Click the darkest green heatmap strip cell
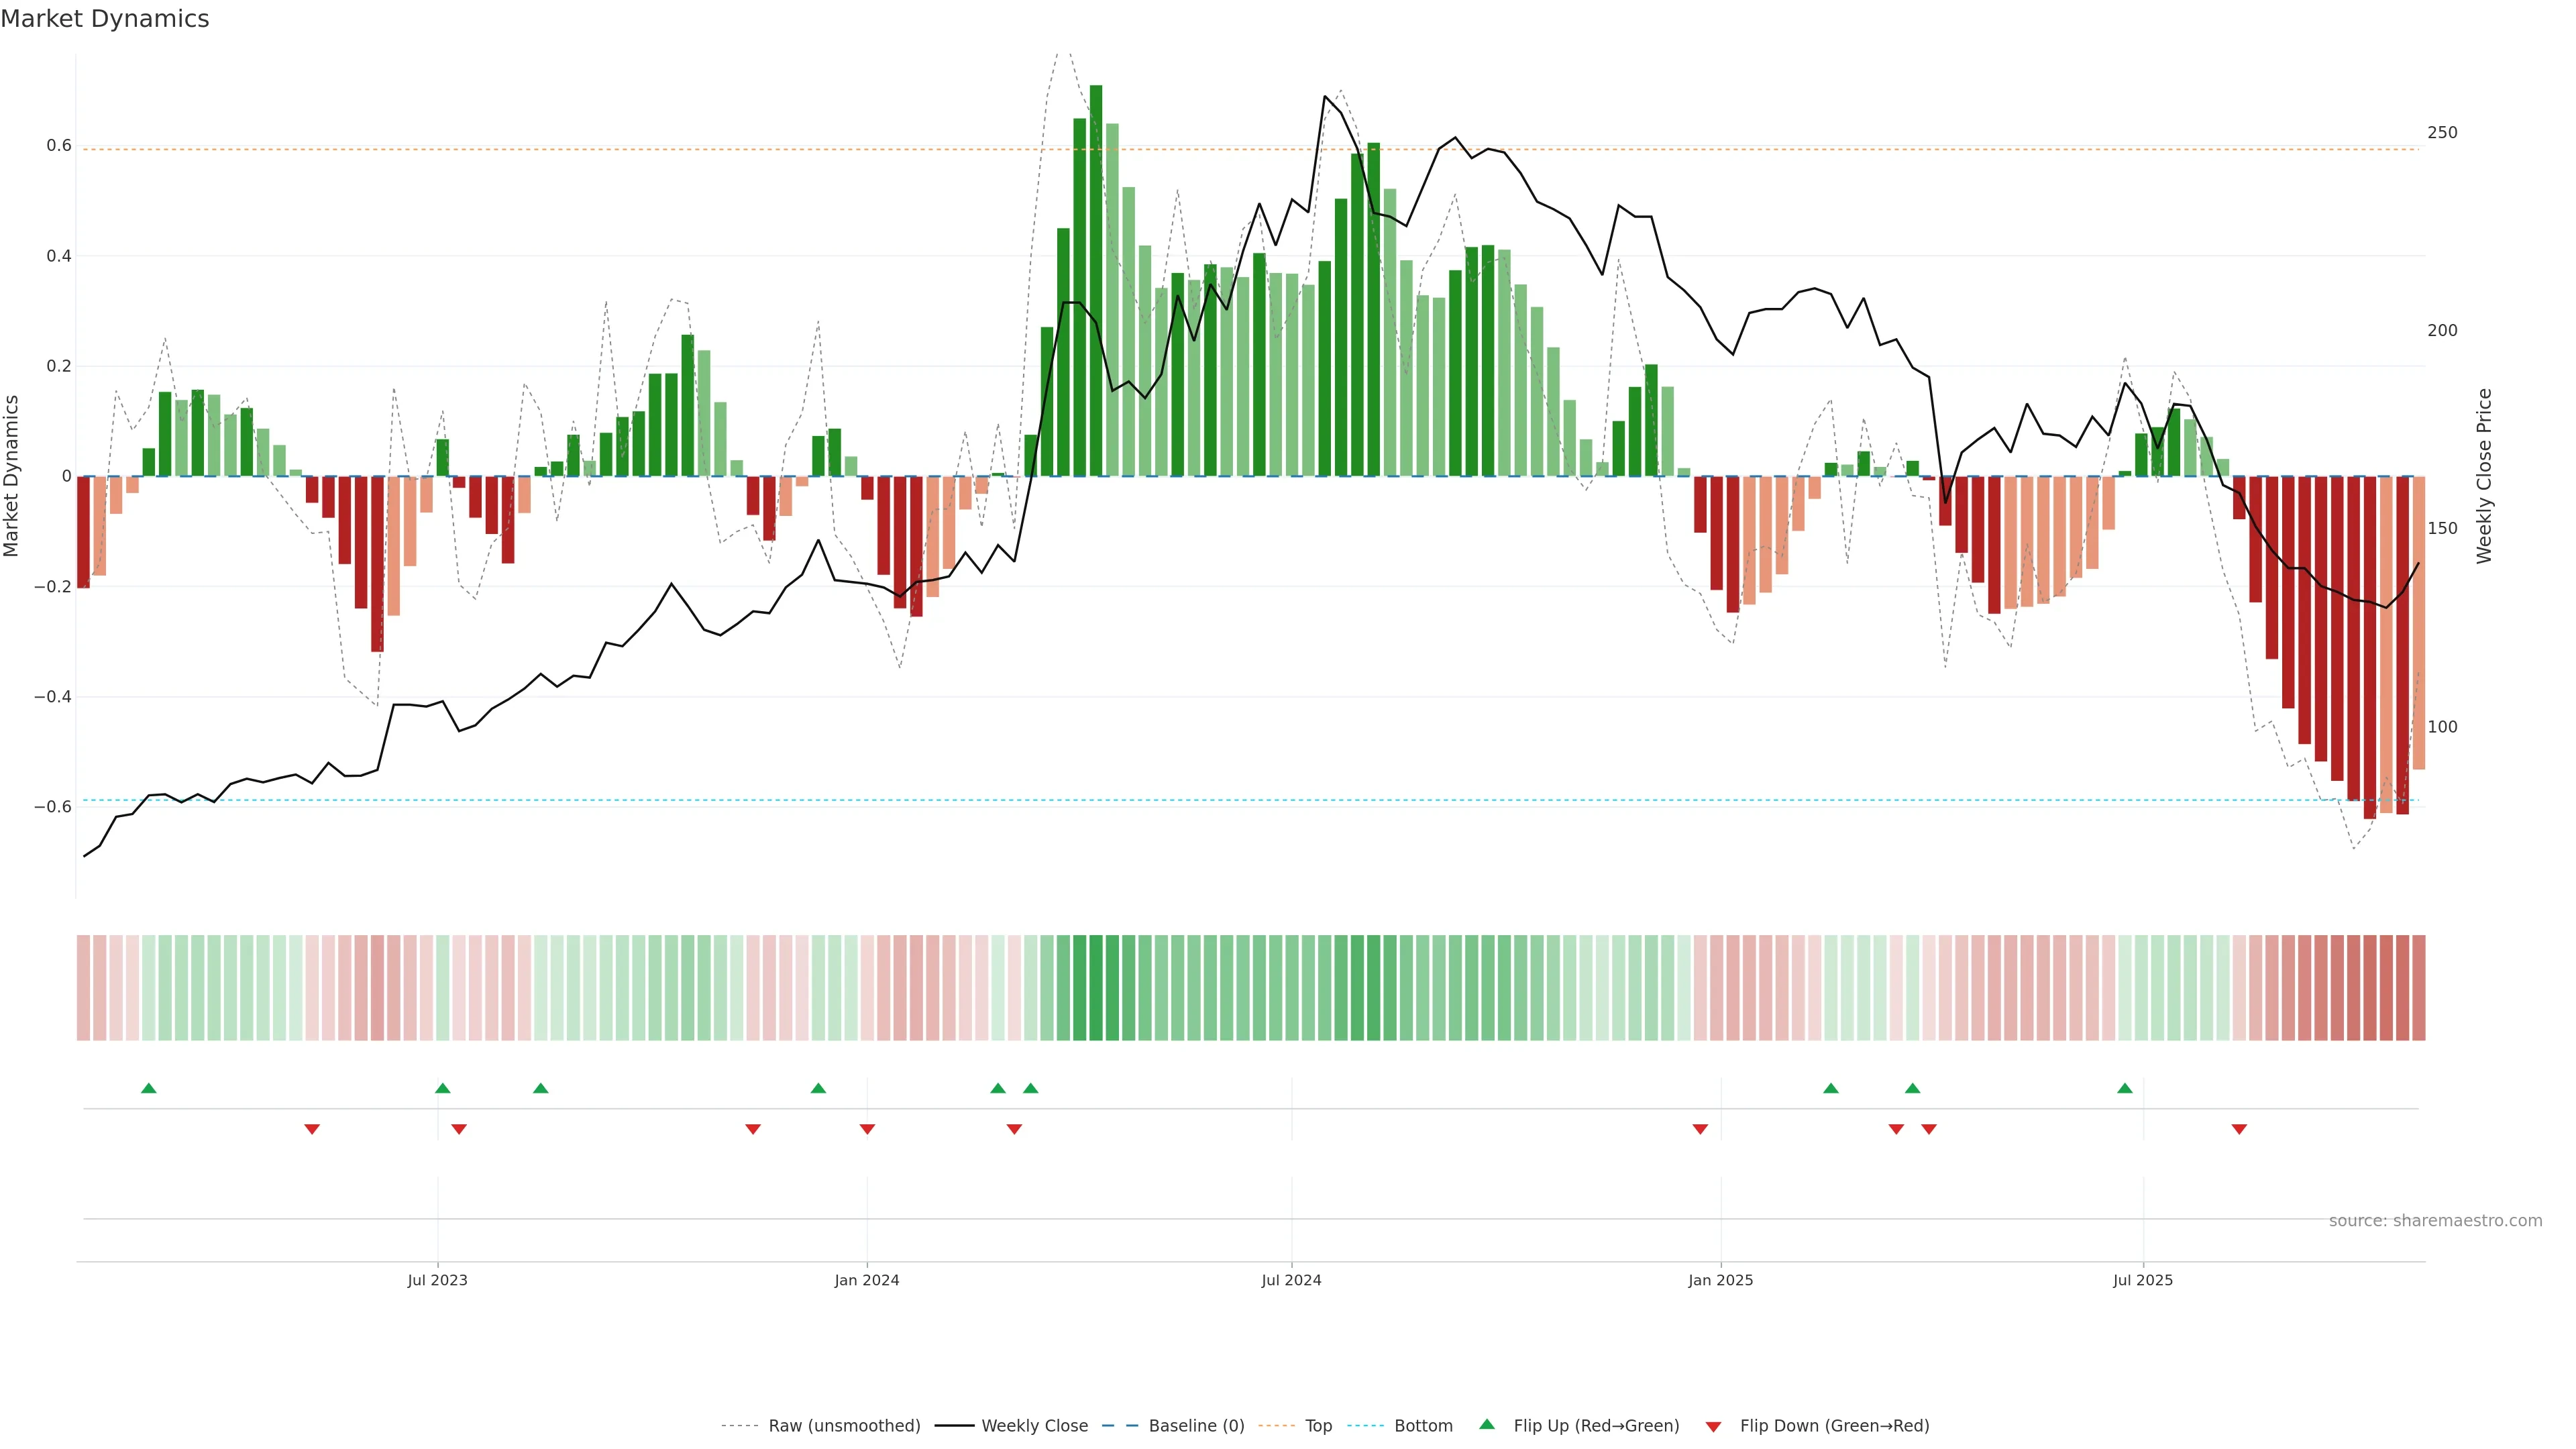Screen dimensions: 2576x1449 (x=1096, y=988)
